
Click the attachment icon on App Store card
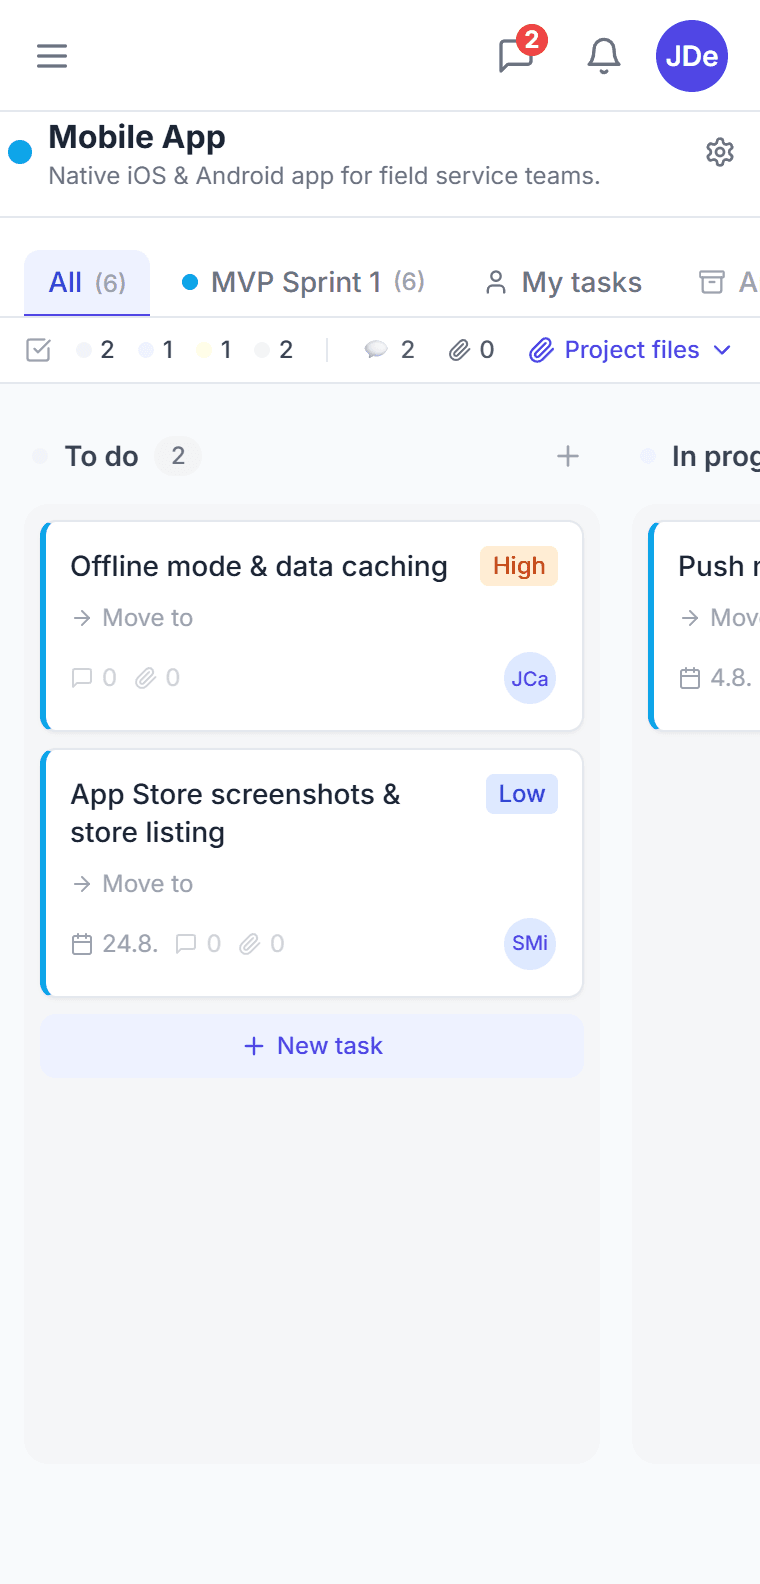click(250, 944)
